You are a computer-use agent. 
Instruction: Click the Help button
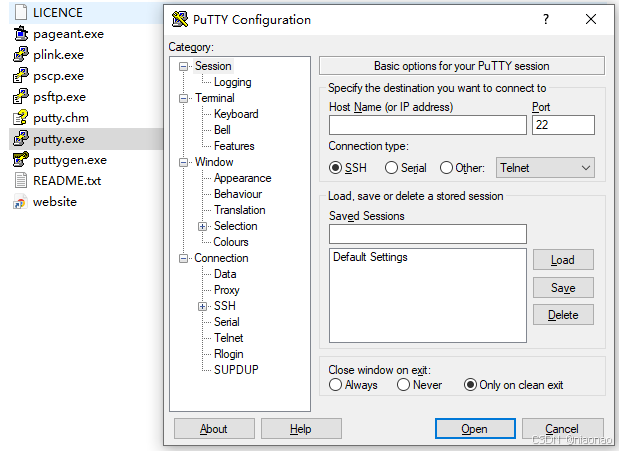coord(301,428)
